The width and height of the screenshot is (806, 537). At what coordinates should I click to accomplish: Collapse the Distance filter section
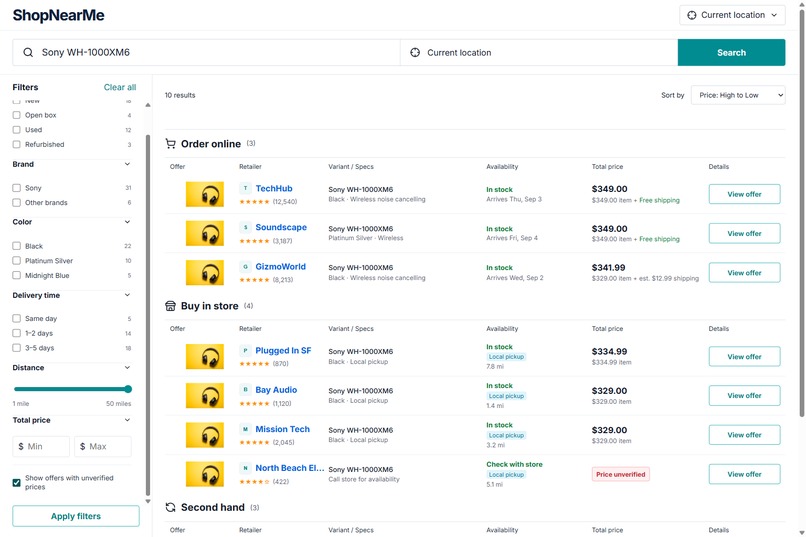(127, 367)
